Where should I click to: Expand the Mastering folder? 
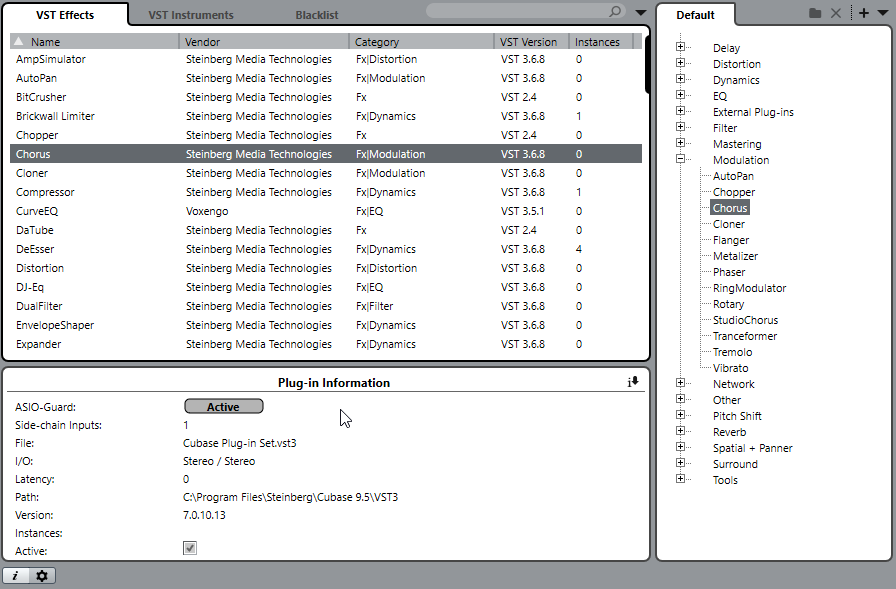tap(680, 143)
